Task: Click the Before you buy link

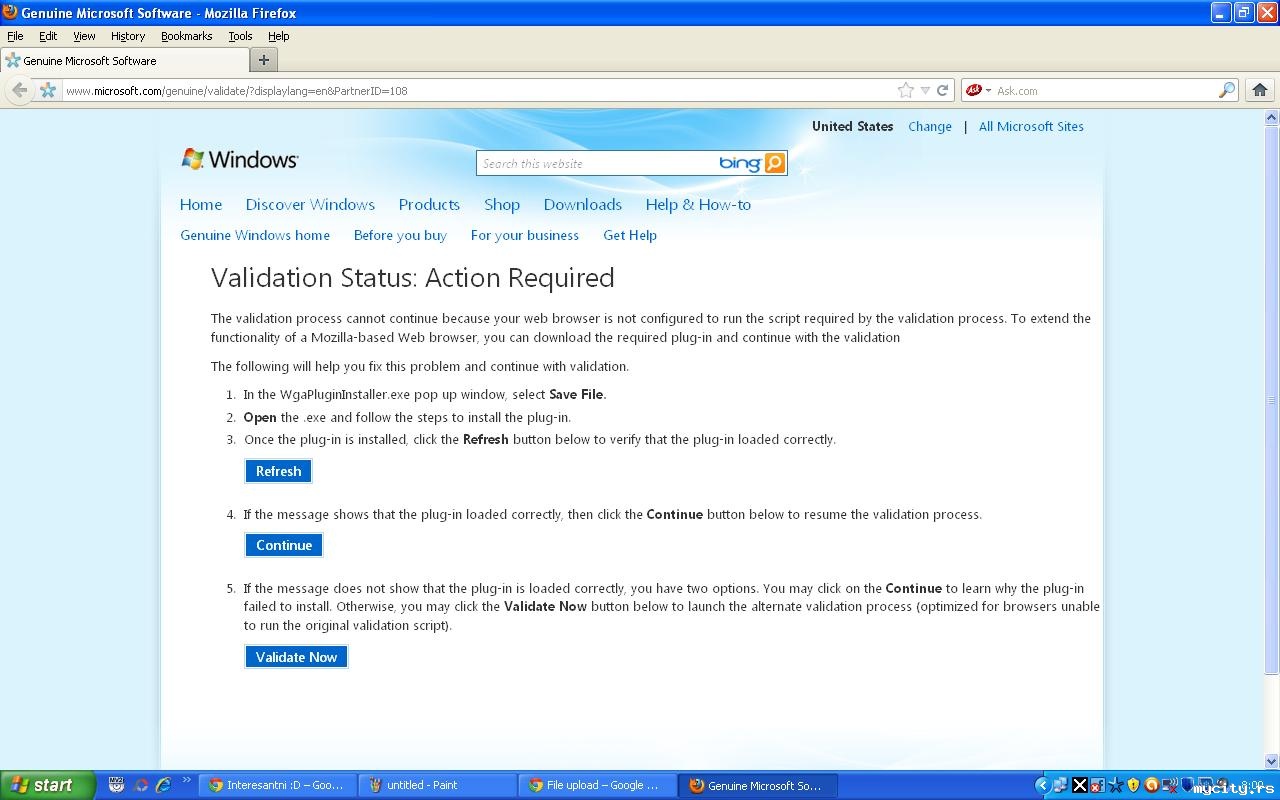Action: coord(400,235)
